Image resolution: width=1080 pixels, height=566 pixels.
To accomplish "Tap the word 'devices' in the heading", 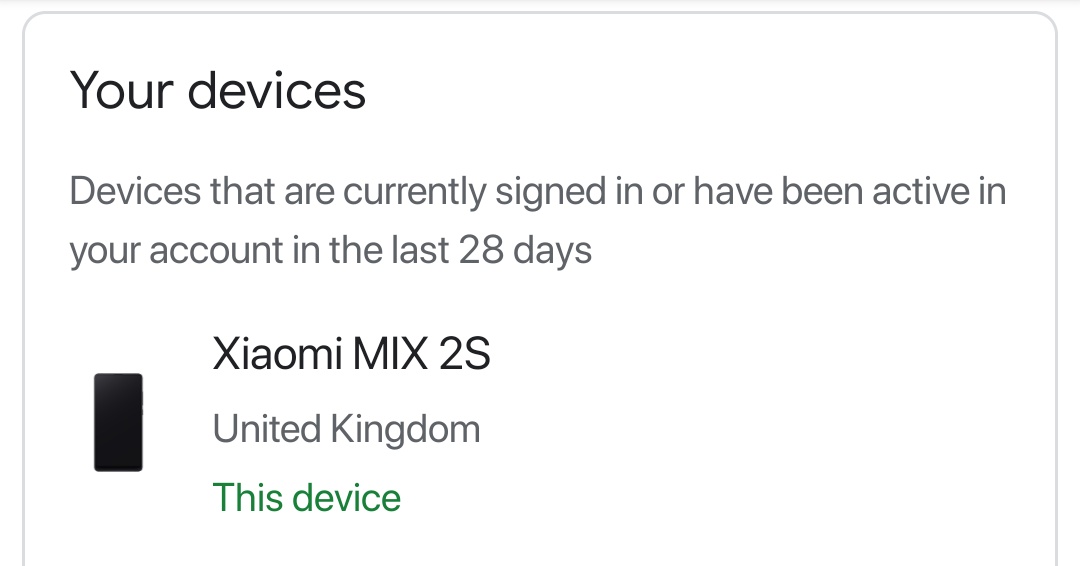I will (x=276, y=91).
